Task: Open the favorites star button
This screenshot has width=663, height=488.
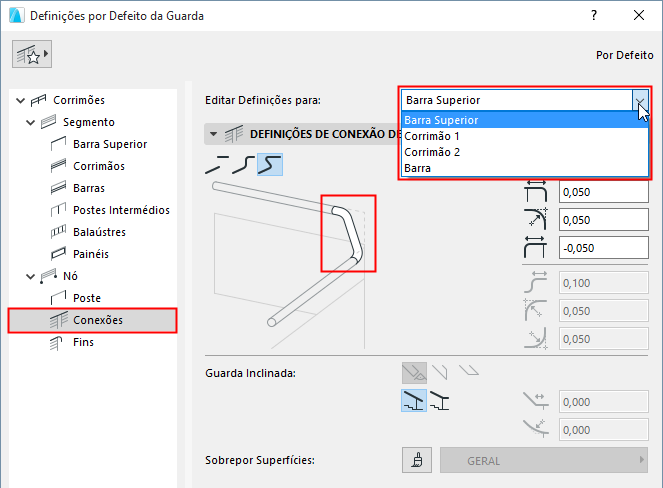Action: tap(32, 56)
